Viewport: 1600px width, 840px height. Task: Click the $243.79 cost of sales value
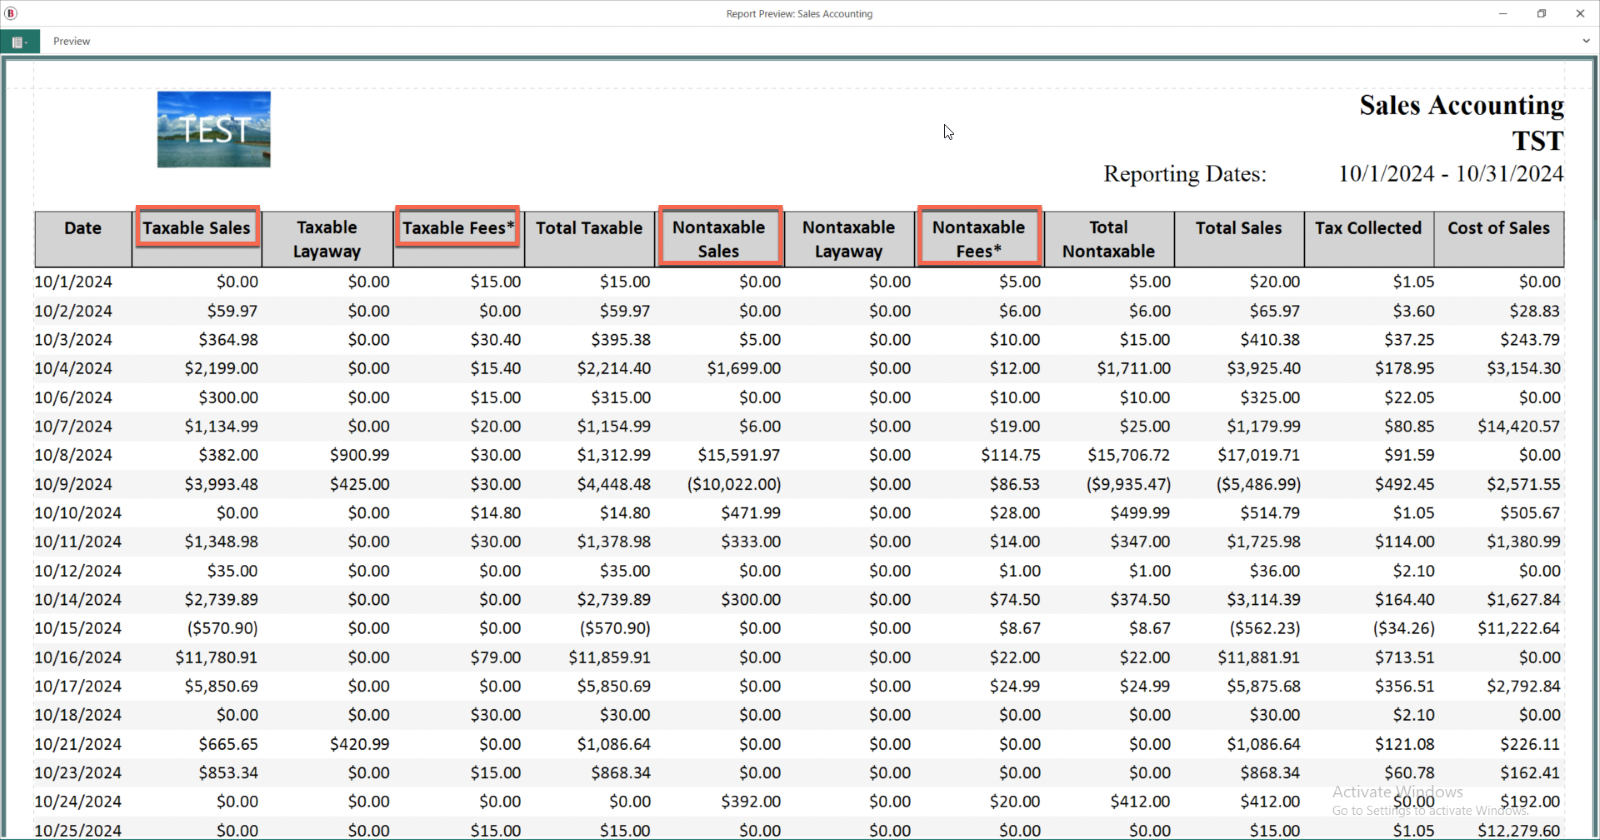coord(1530,340)
